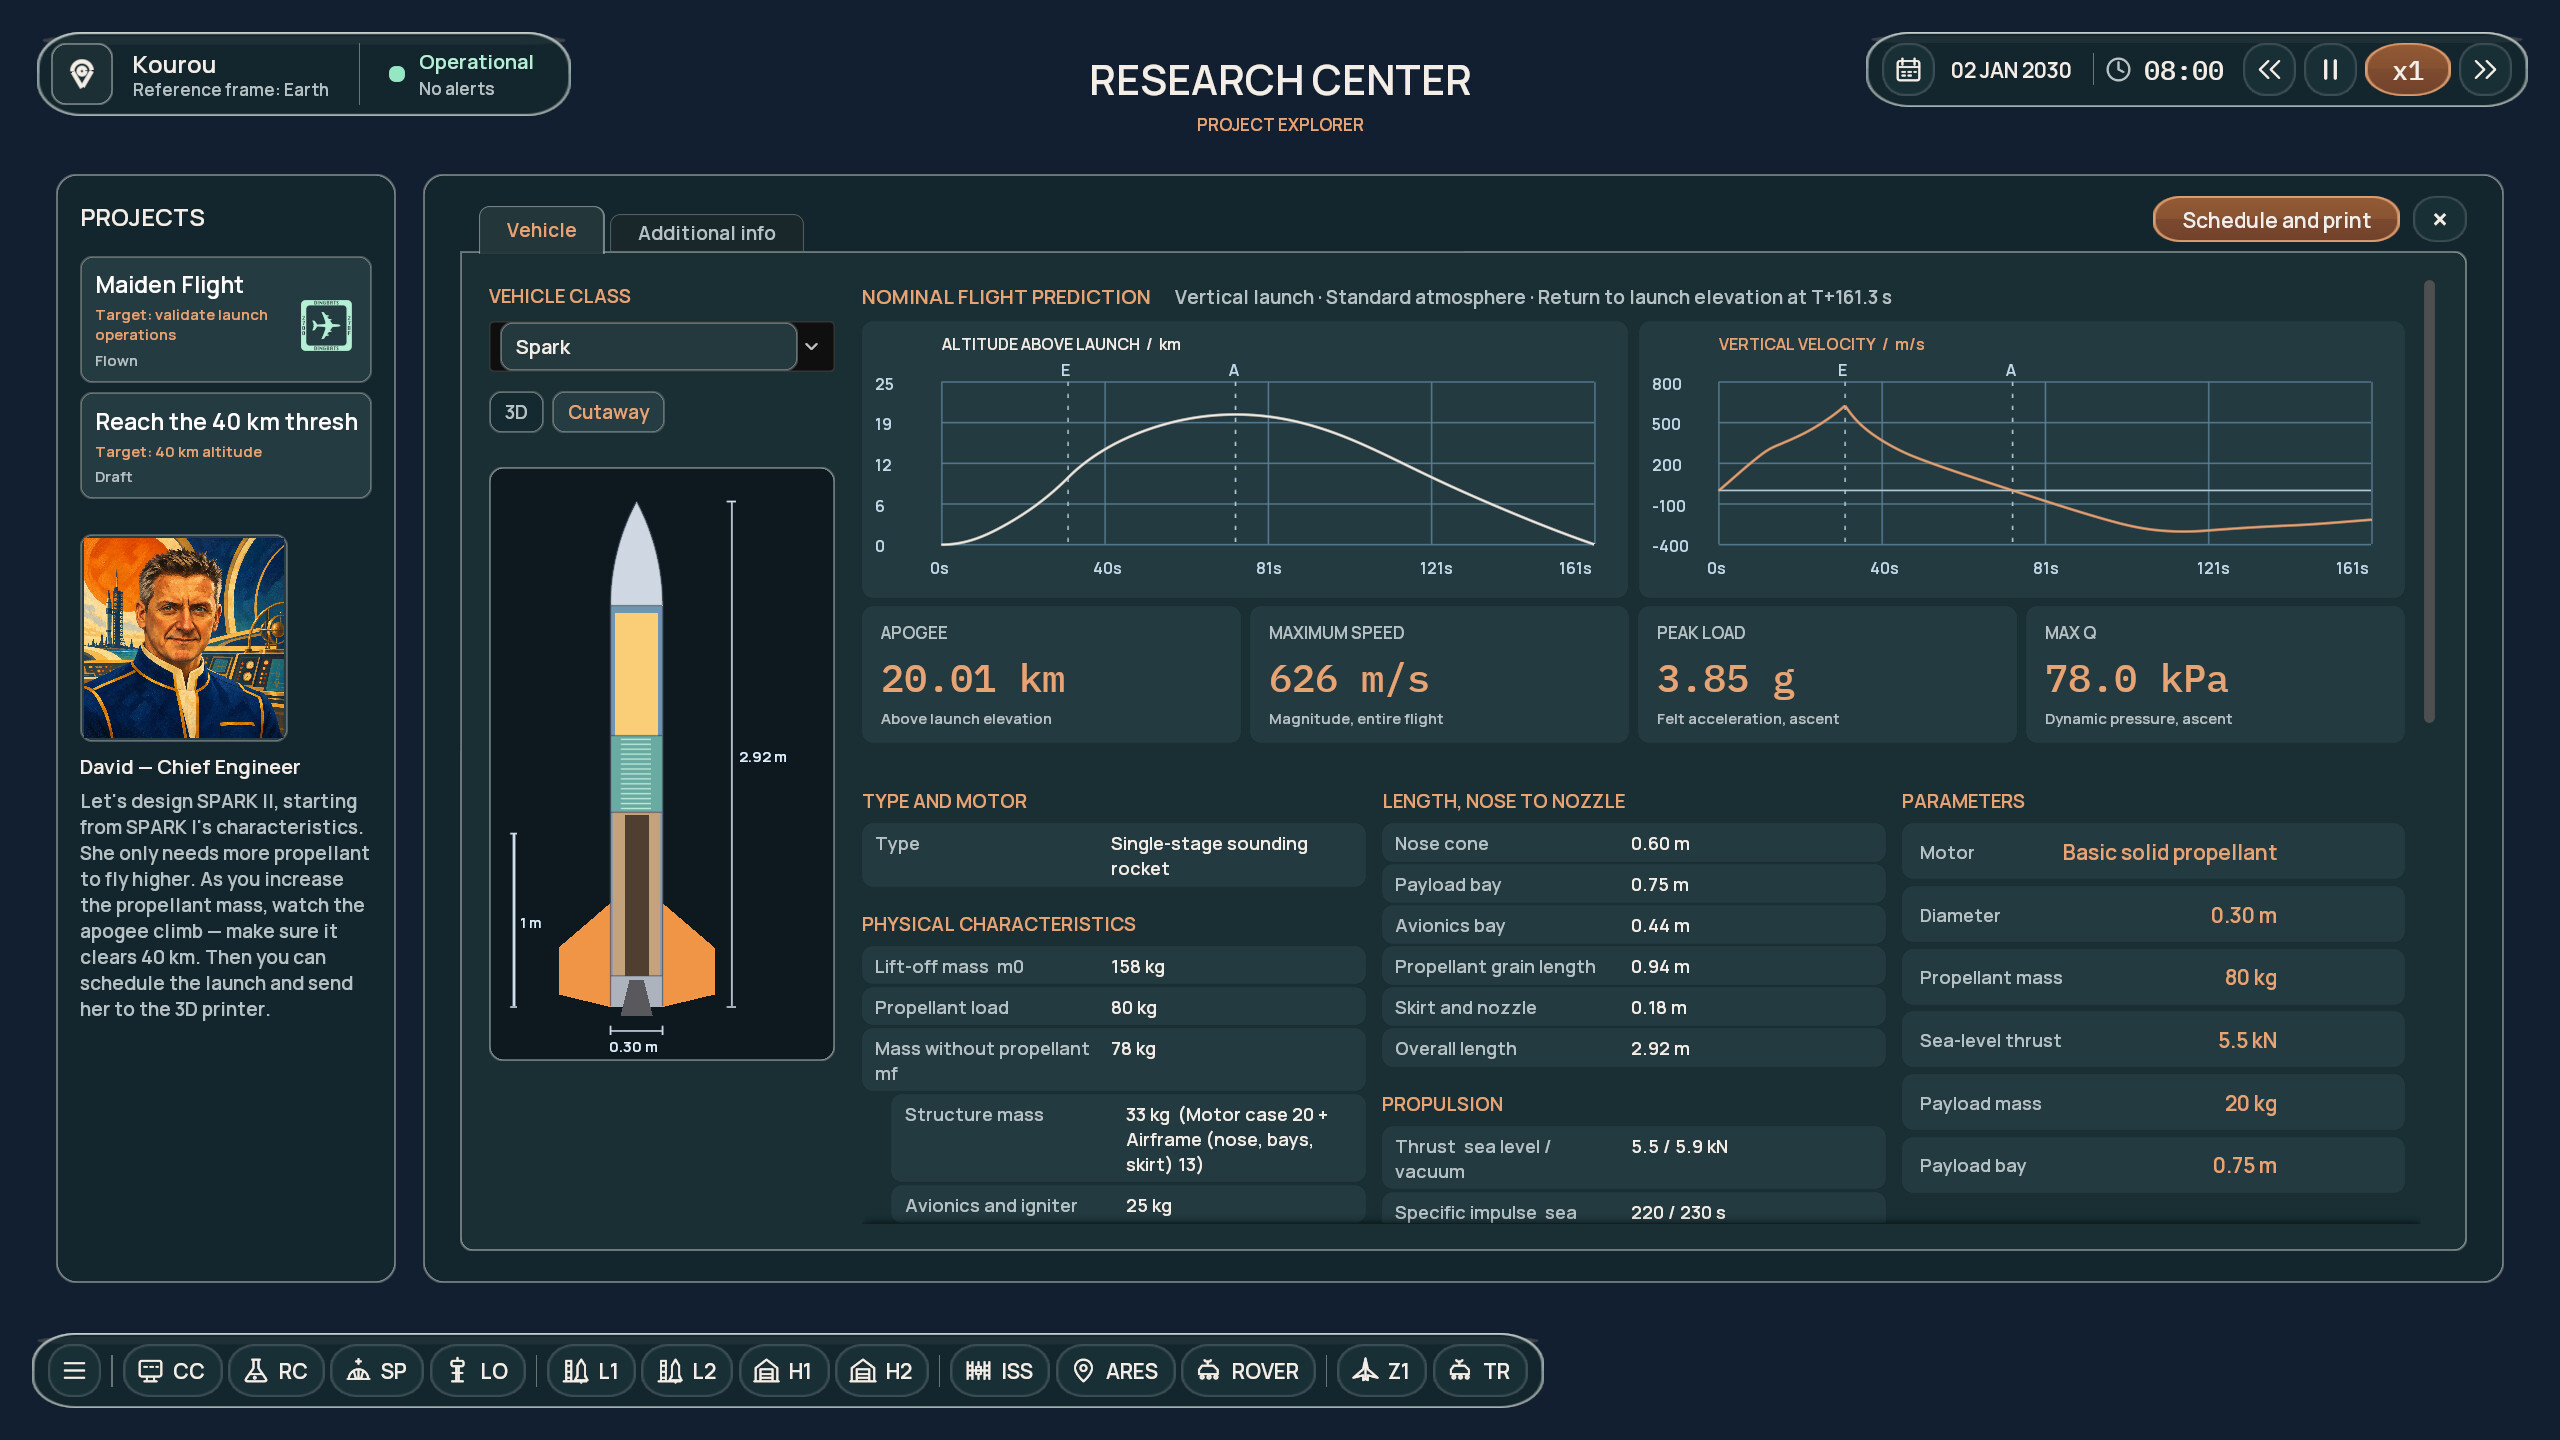Select the Reach the 40 km project
2560x1440 pixels.
226,446
